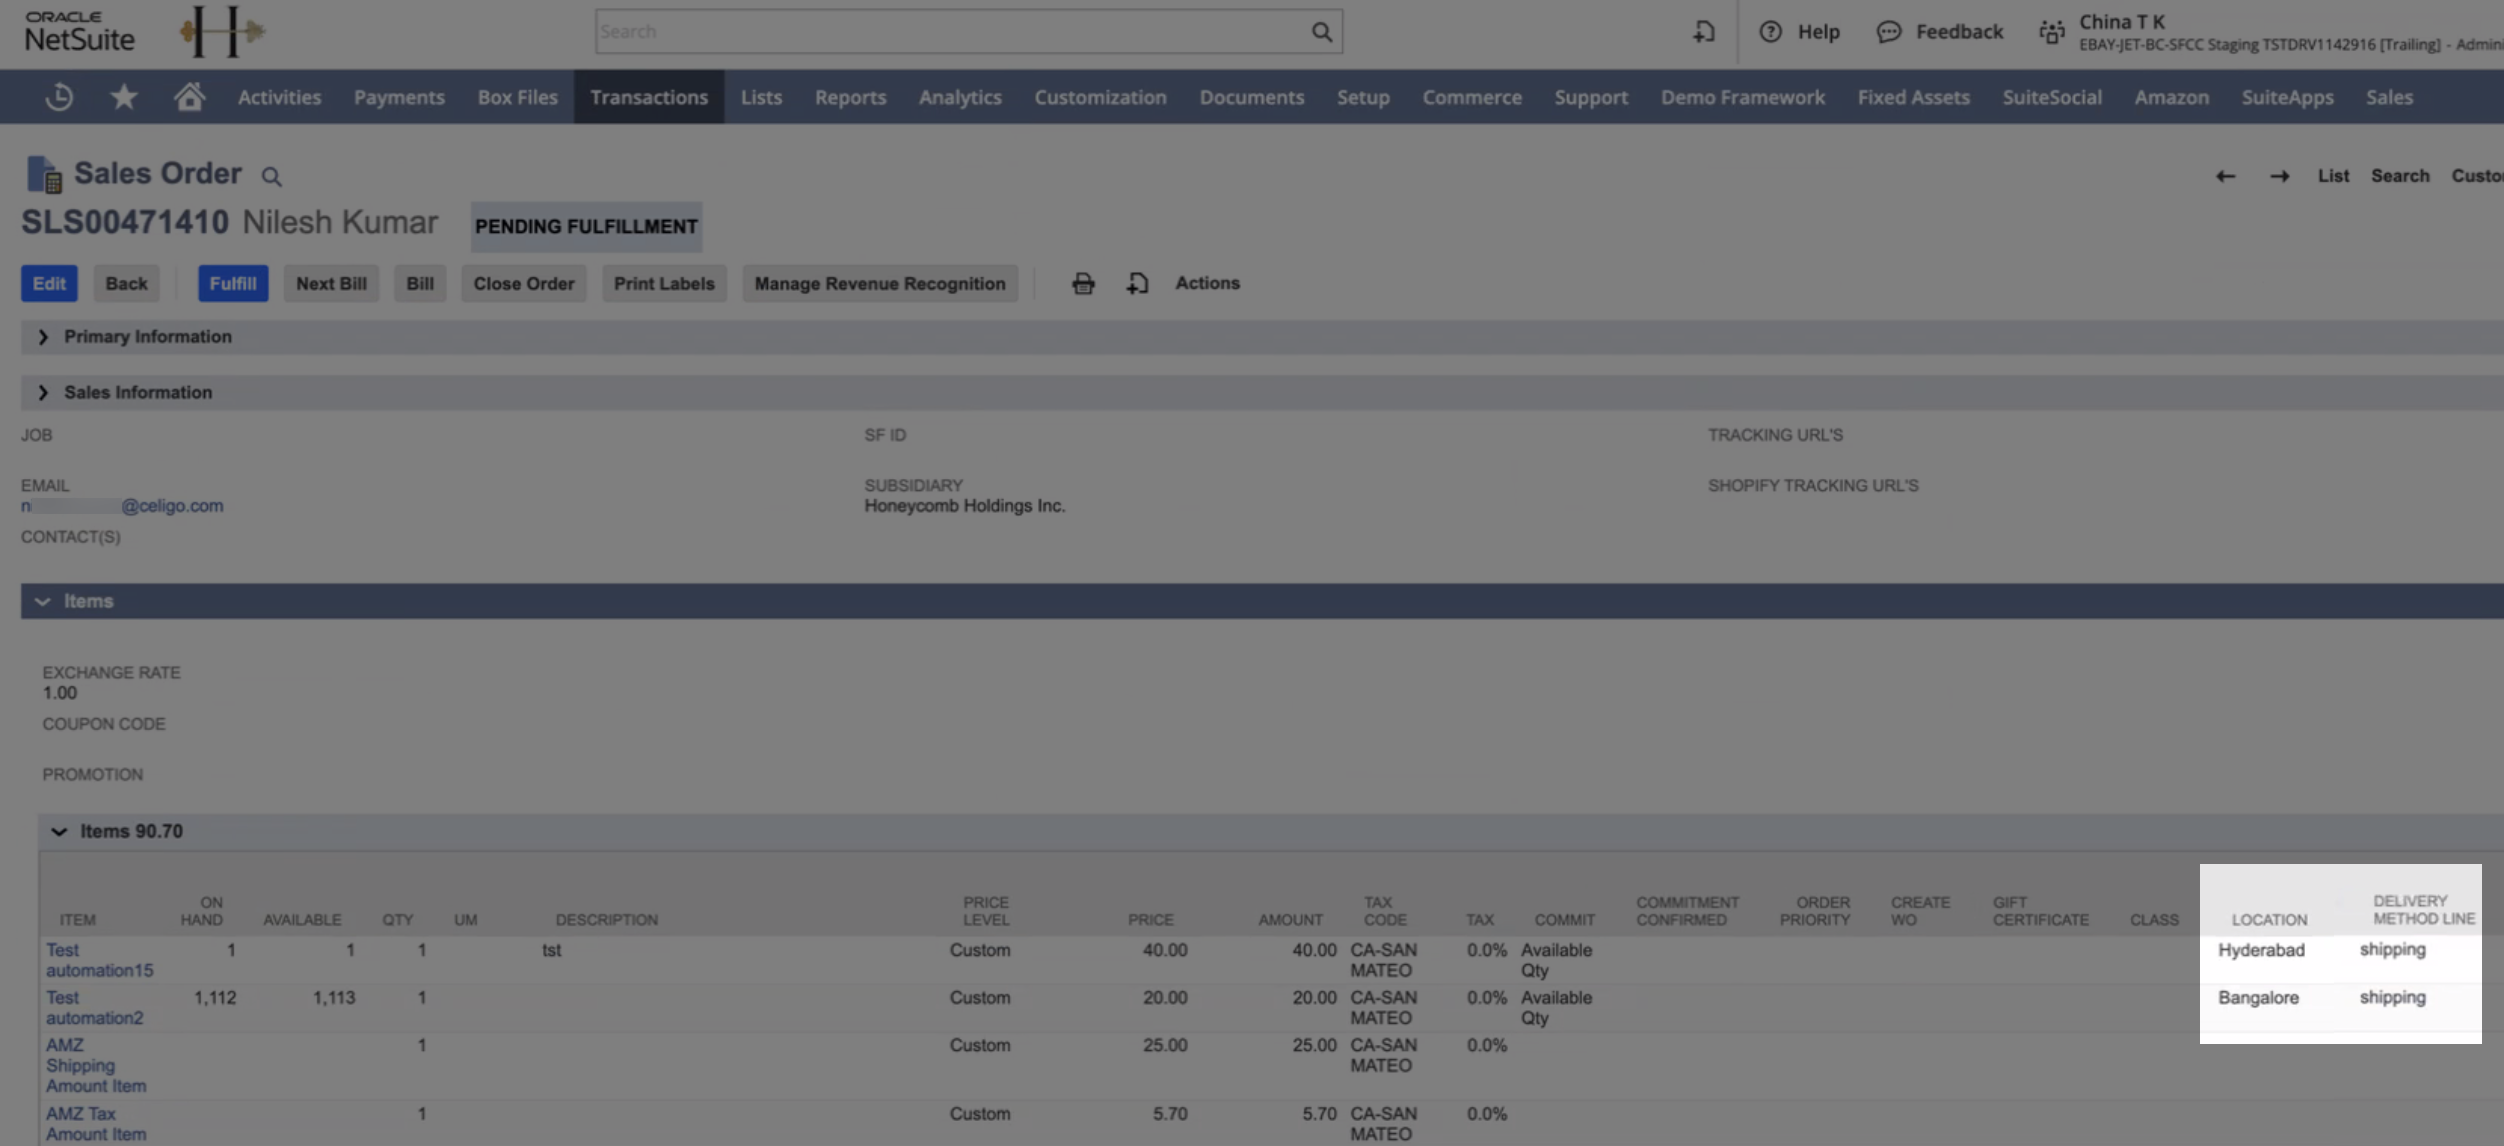Viewport: 2504px width, 1146px height.
Task: Click the search magnifier in global search
Action: pos(1322,32)
